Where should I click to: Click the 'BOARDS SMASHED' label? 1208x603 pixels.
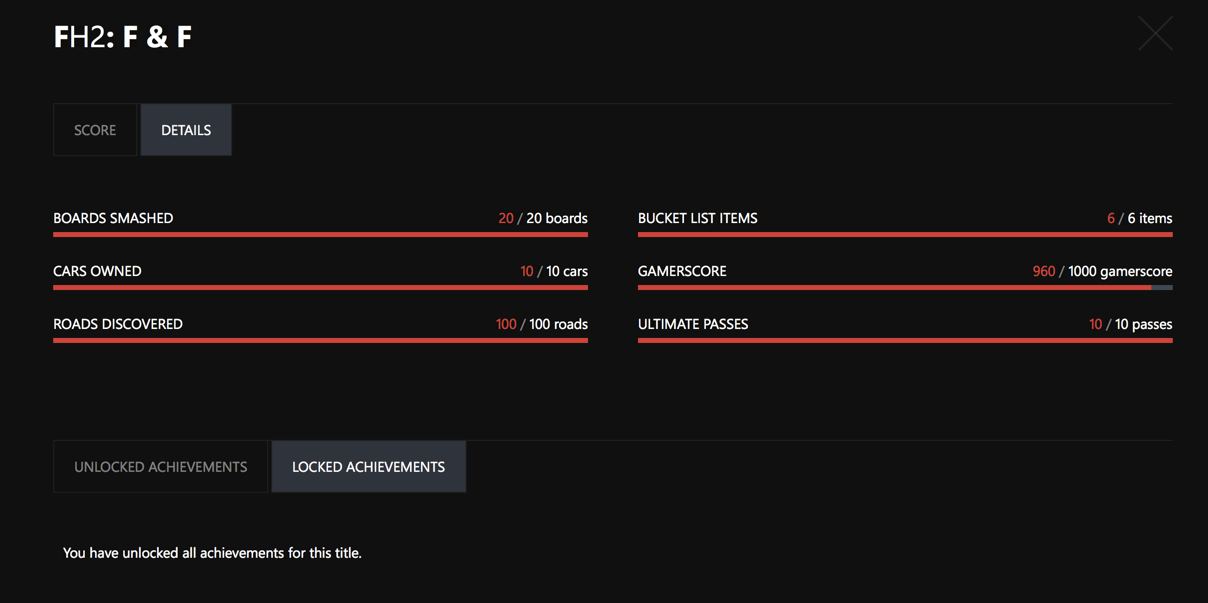[x=113, y=218]
